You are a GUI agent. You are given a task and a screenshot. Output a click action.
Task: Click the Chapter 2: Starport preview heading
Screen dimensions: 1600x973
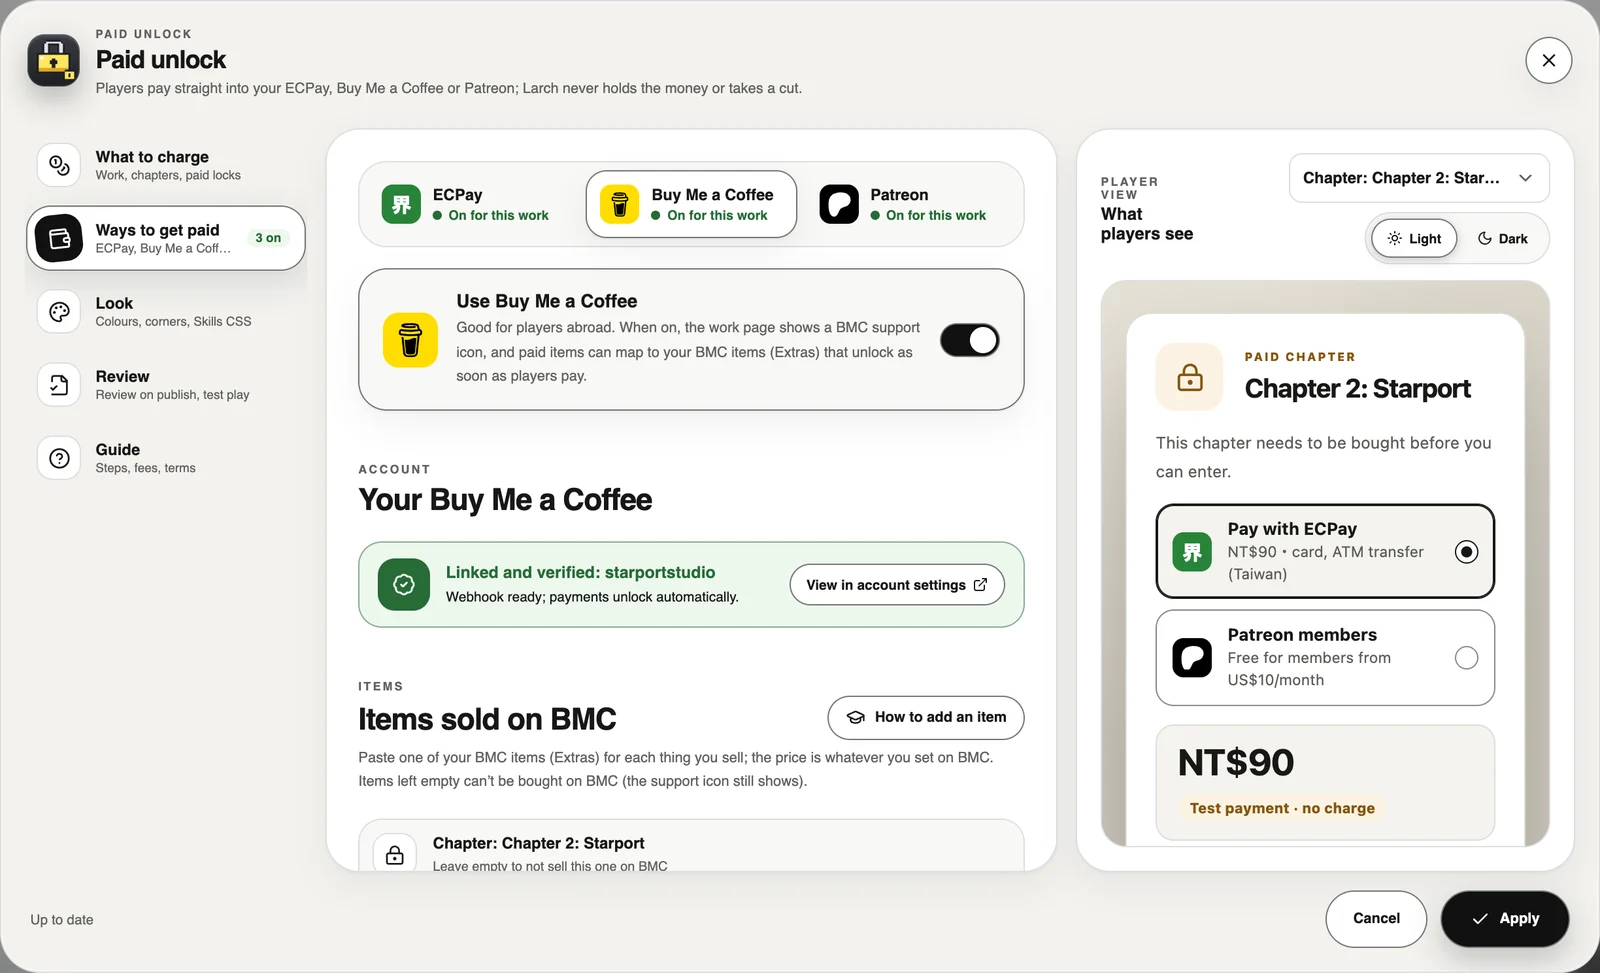tap(1357, 389)
